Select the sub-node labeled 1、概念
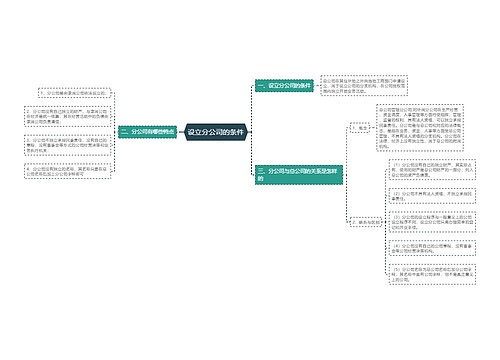The height and width of the screenshot is (360, 500). (x=360, y=128)
